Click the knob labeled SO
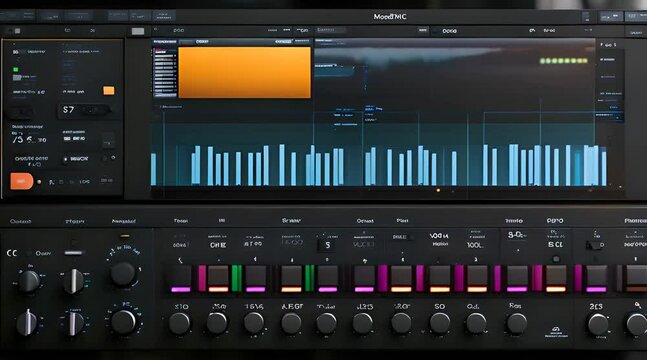 pyautogui.click(x=440, y=323)
